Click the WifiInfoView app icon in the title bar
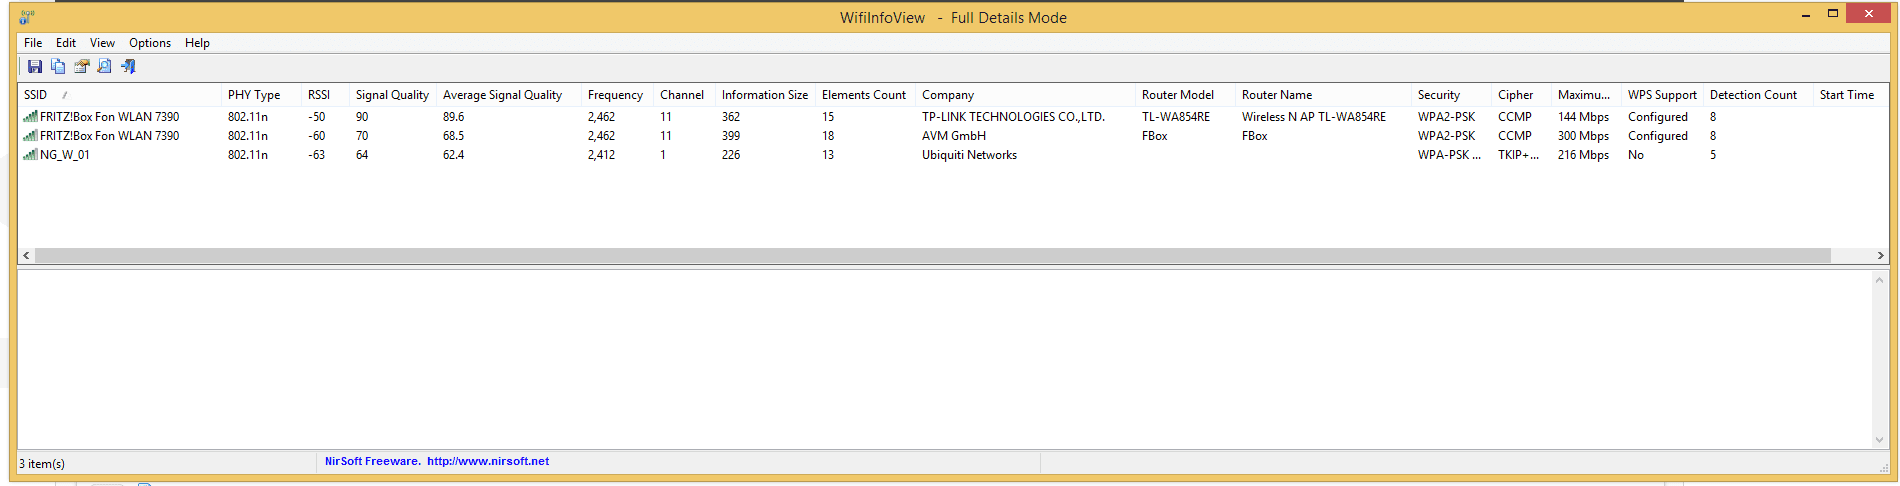This screenshot has height=486, width=1900. click(27, 17)
